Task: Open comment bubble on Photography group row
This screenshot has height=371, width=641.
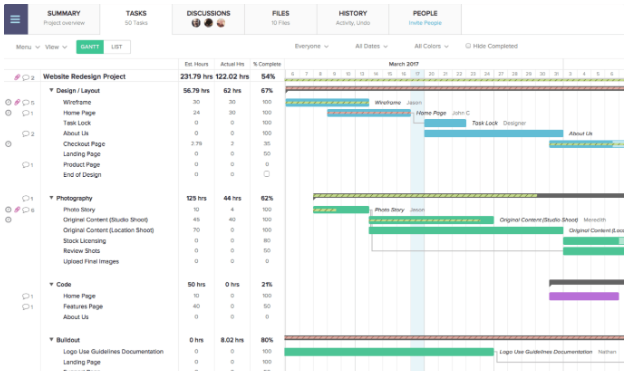Action: pyautogui.click(x=26, y=198)
